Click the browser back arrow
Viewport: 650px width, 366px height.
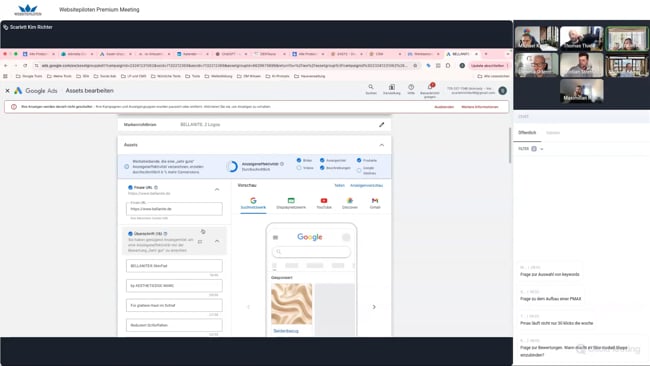click(x=6, y=65)
